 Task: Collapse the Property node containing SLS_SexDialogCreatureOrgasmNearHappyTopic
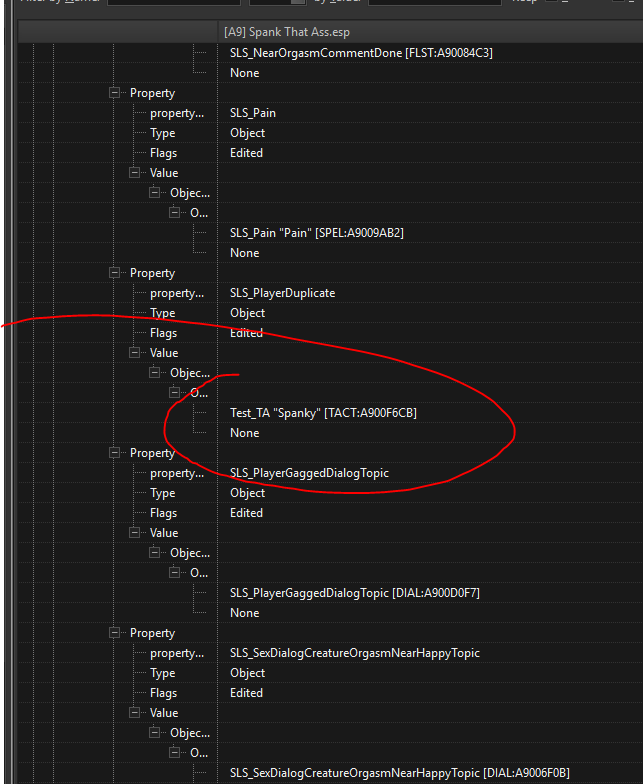pyautogui.click(x=114, y=632)
